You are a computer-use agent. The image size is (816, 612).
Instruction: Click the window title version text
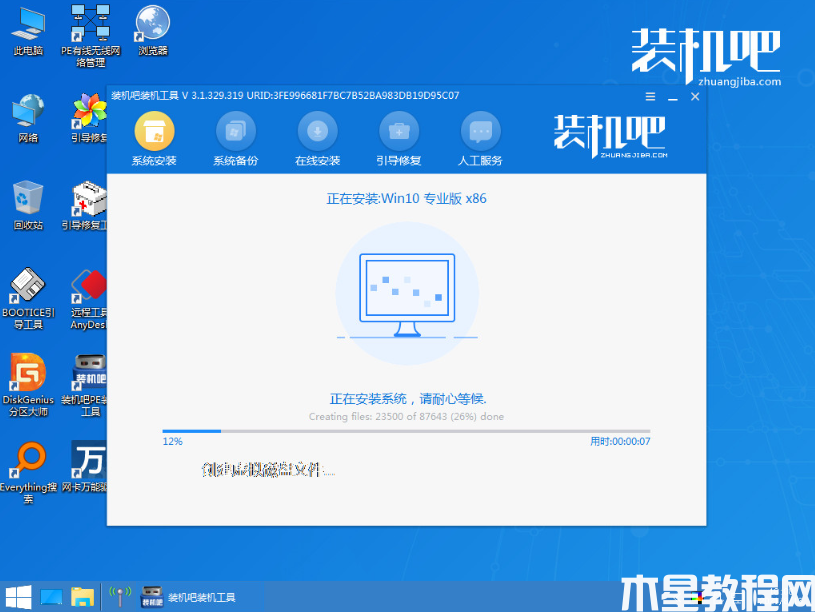point(285,96)
